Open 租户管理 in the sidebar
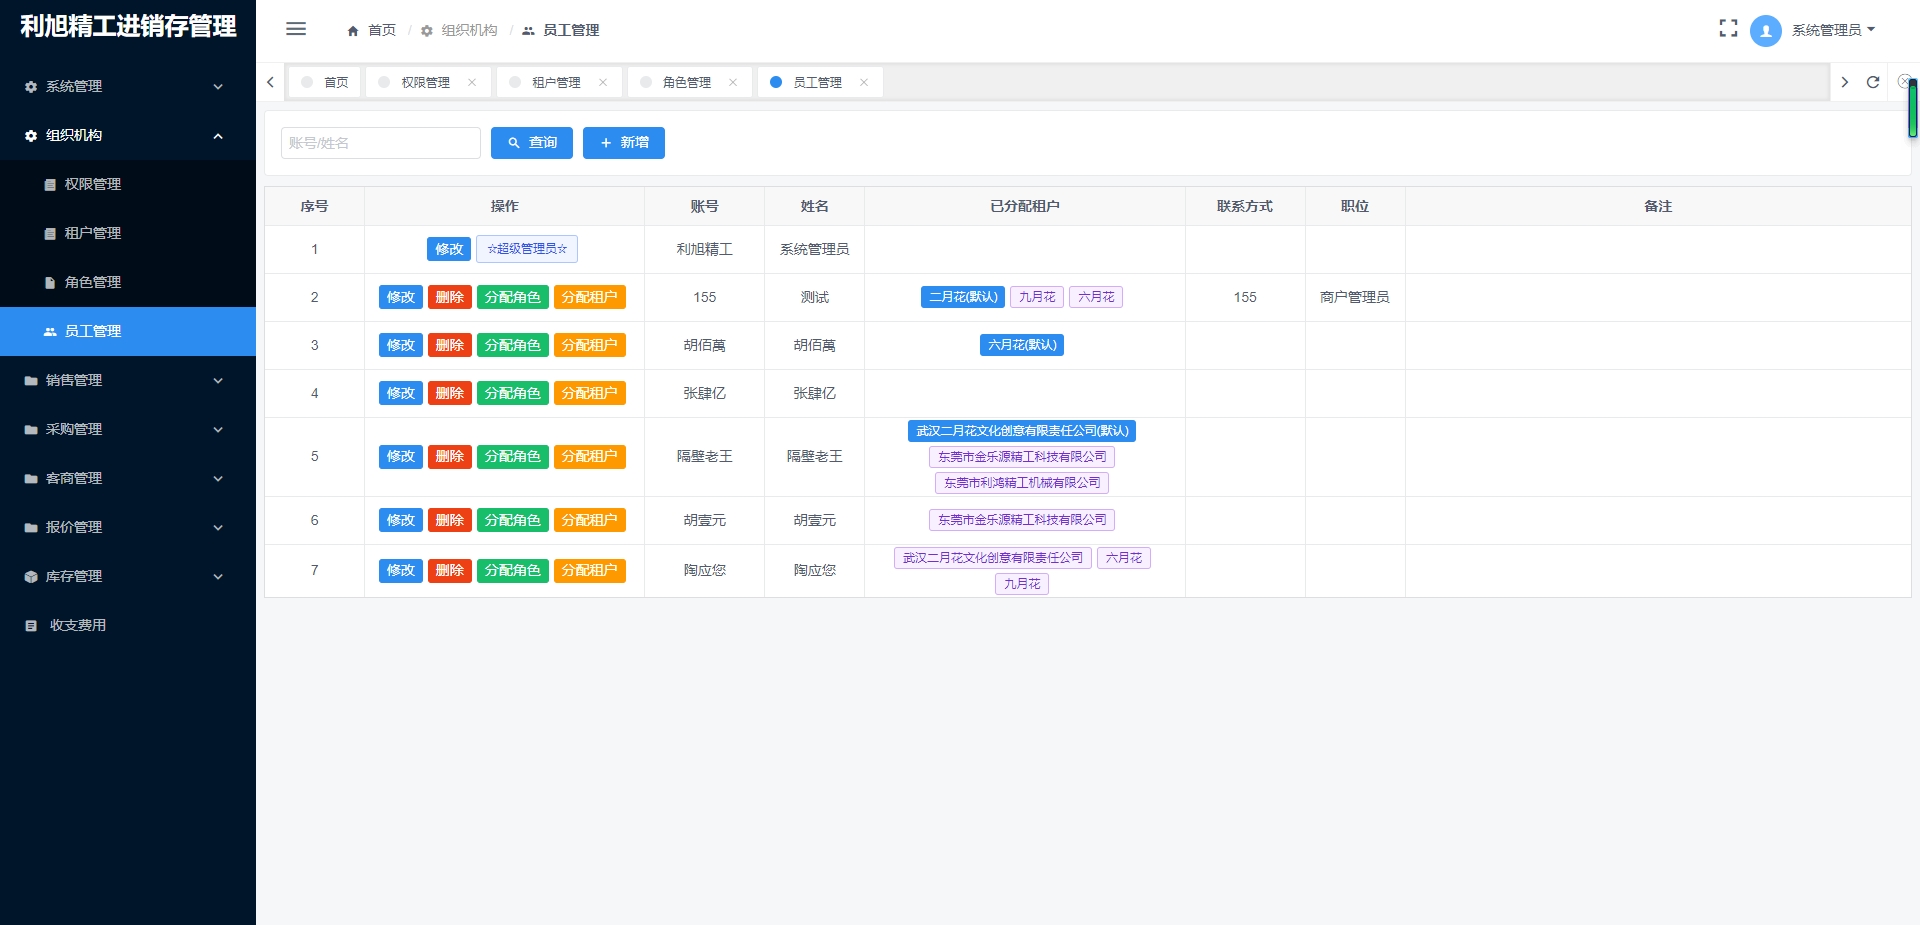This screenshot has height=925, width=1920. [128, 233]
